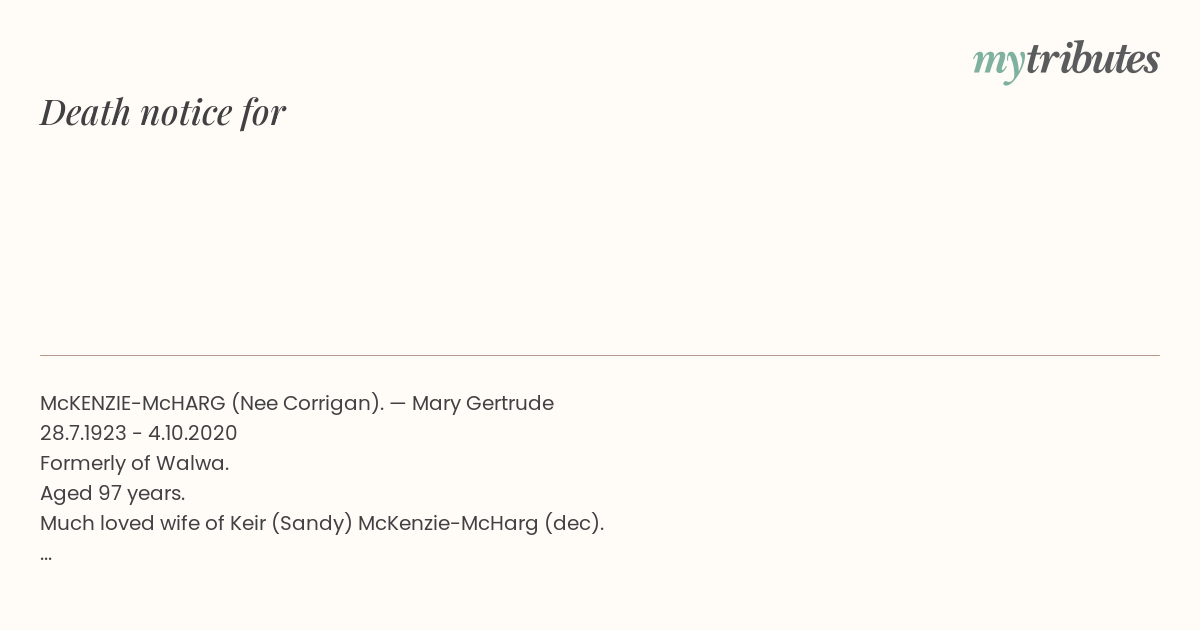Click the em dash before "Mary Gertrude"

coord(398,403)
